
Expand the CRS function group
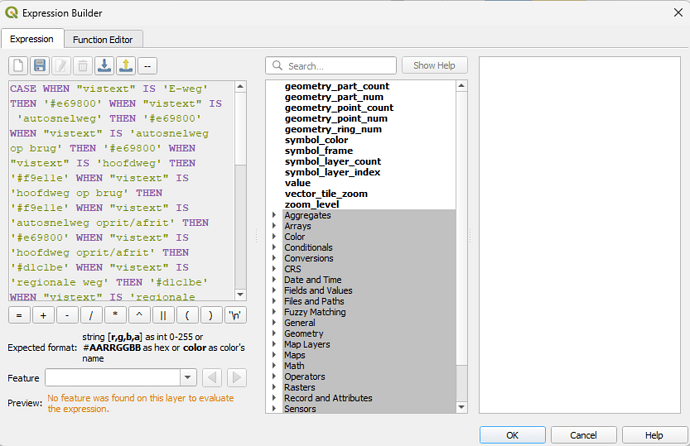point(274,269)
